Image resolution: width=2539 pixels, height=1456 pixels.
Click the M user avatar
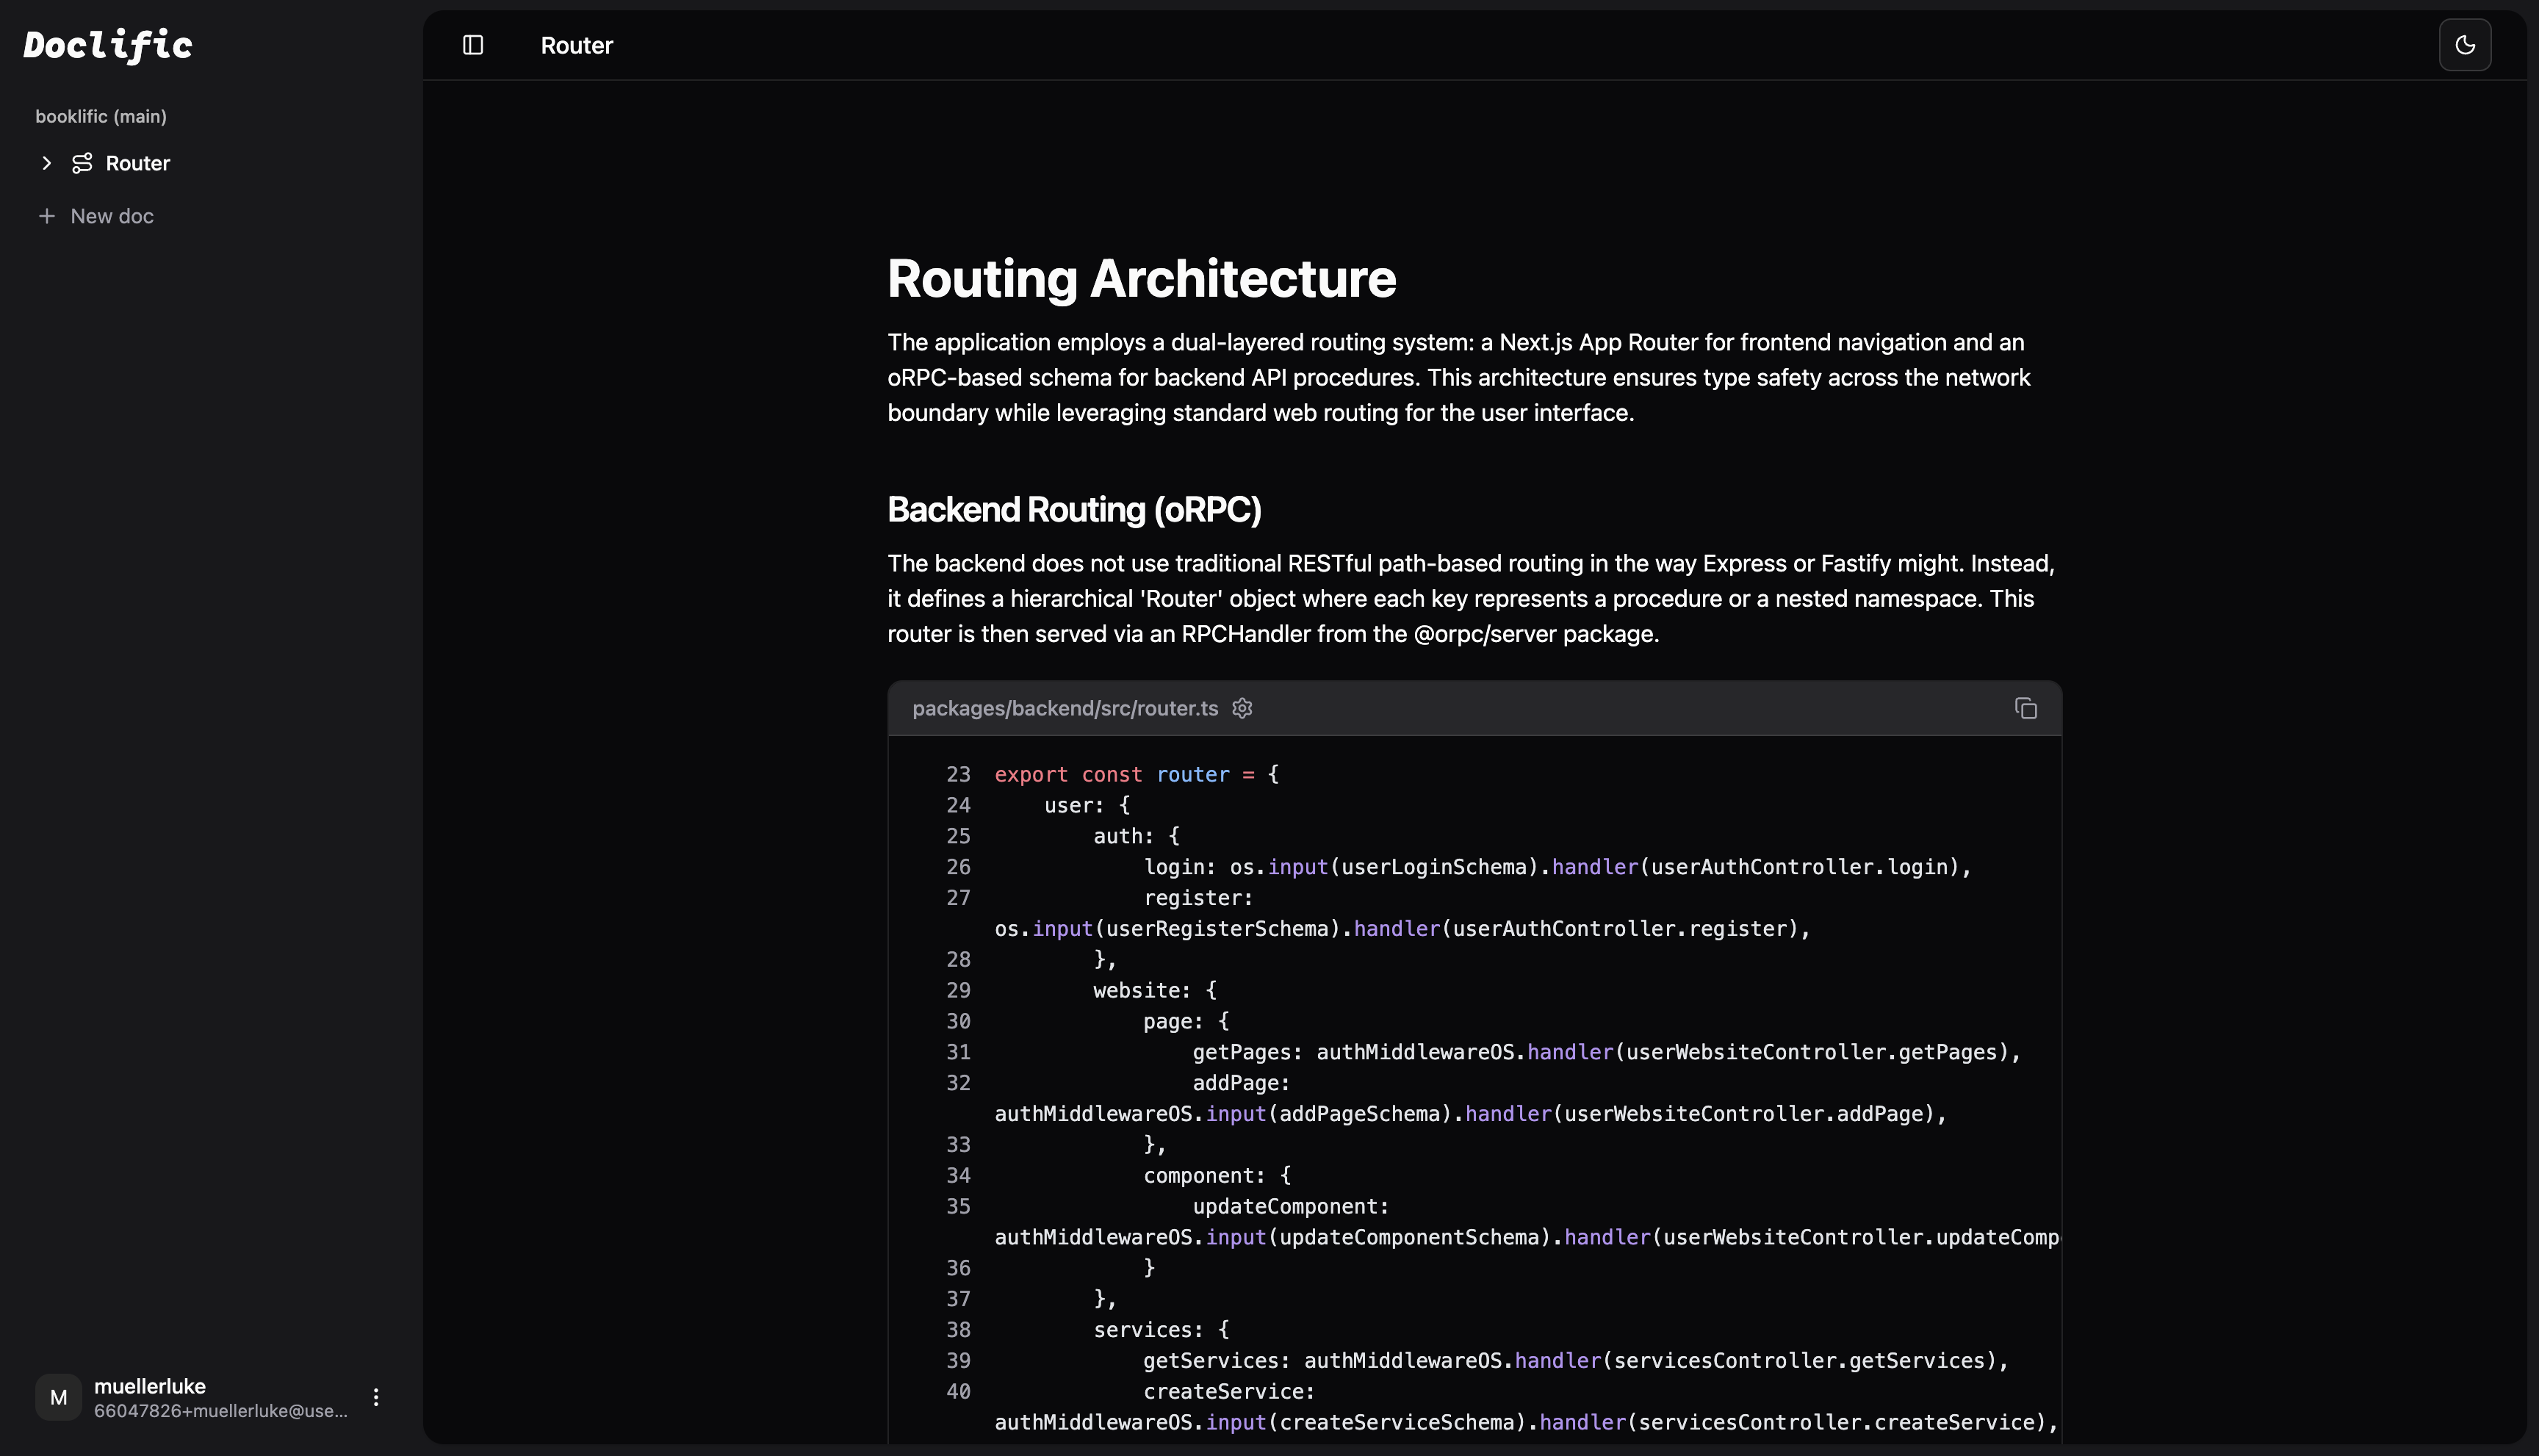pyautogui.click(x=59, y=1397)
